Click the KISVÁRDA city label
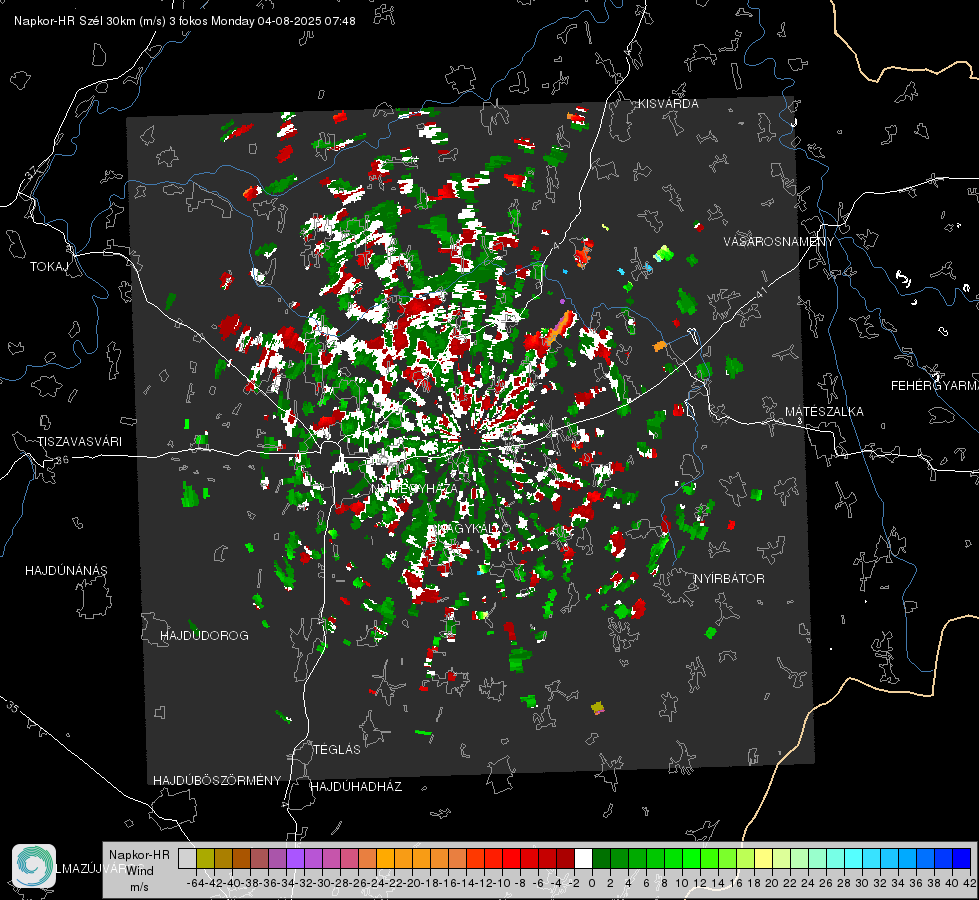 click(668, 104)
